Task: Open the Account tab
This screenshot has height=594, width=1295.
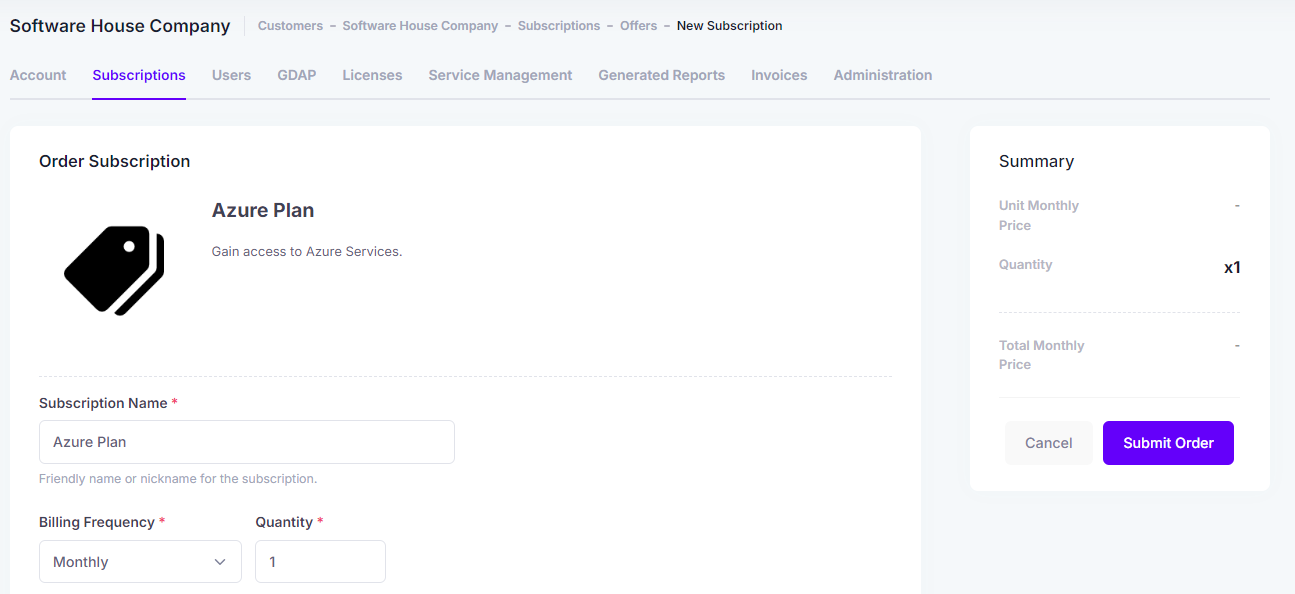Action: click(x=38, y=75)
